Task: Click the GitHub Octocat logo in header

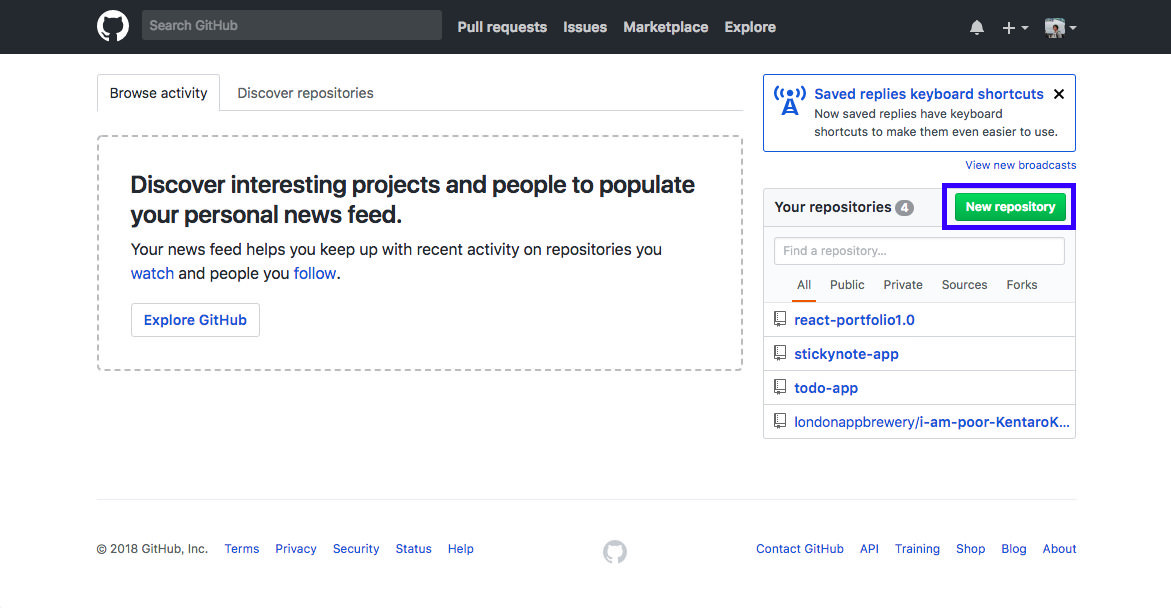Action: coord(113,26)
